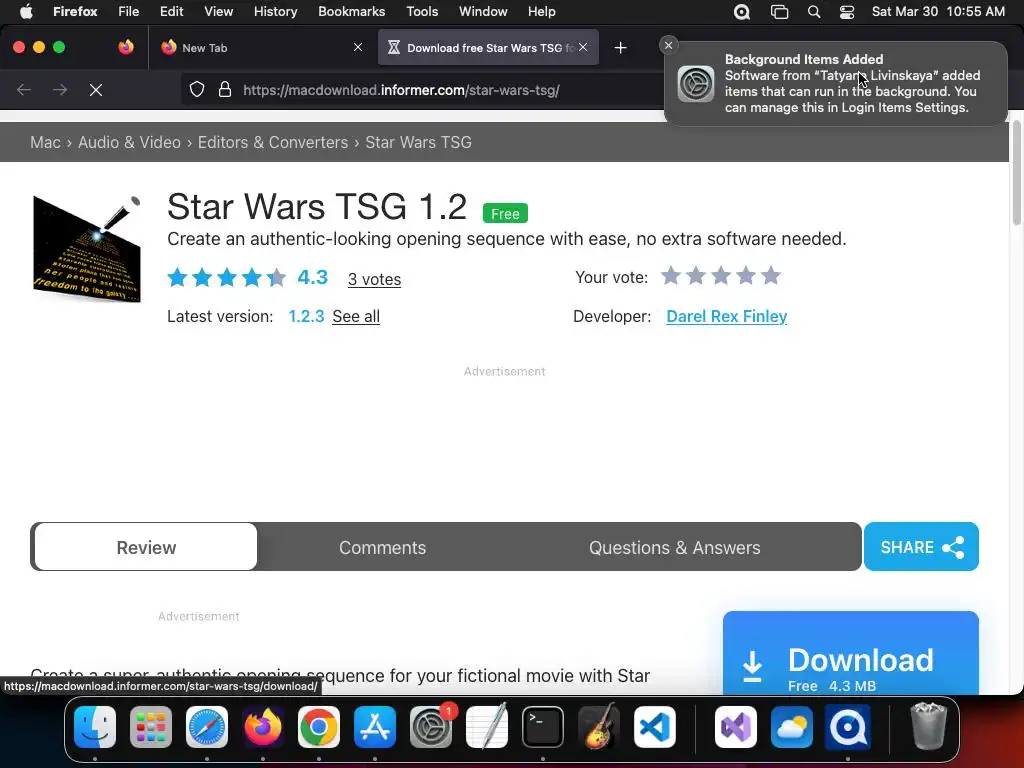Click the See all versions link

coord(356,317)
